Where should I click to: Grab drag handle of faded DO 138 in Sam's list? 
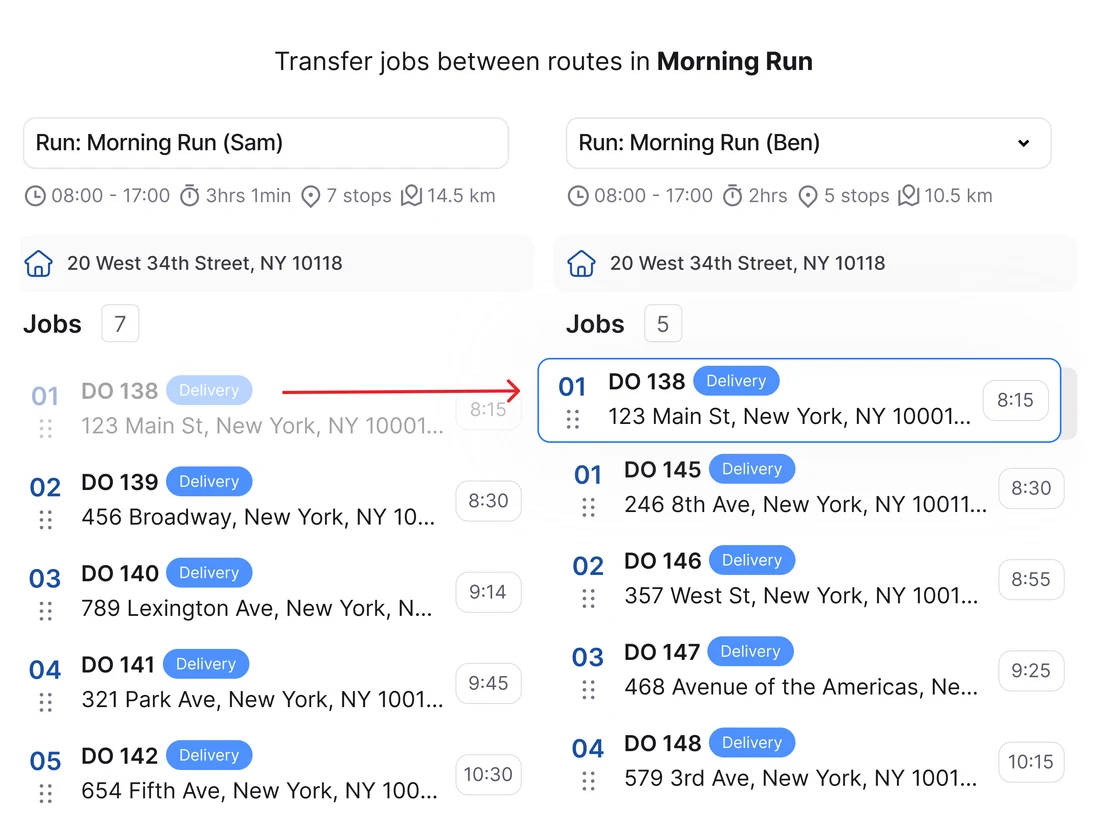click(x=46, y=429)
